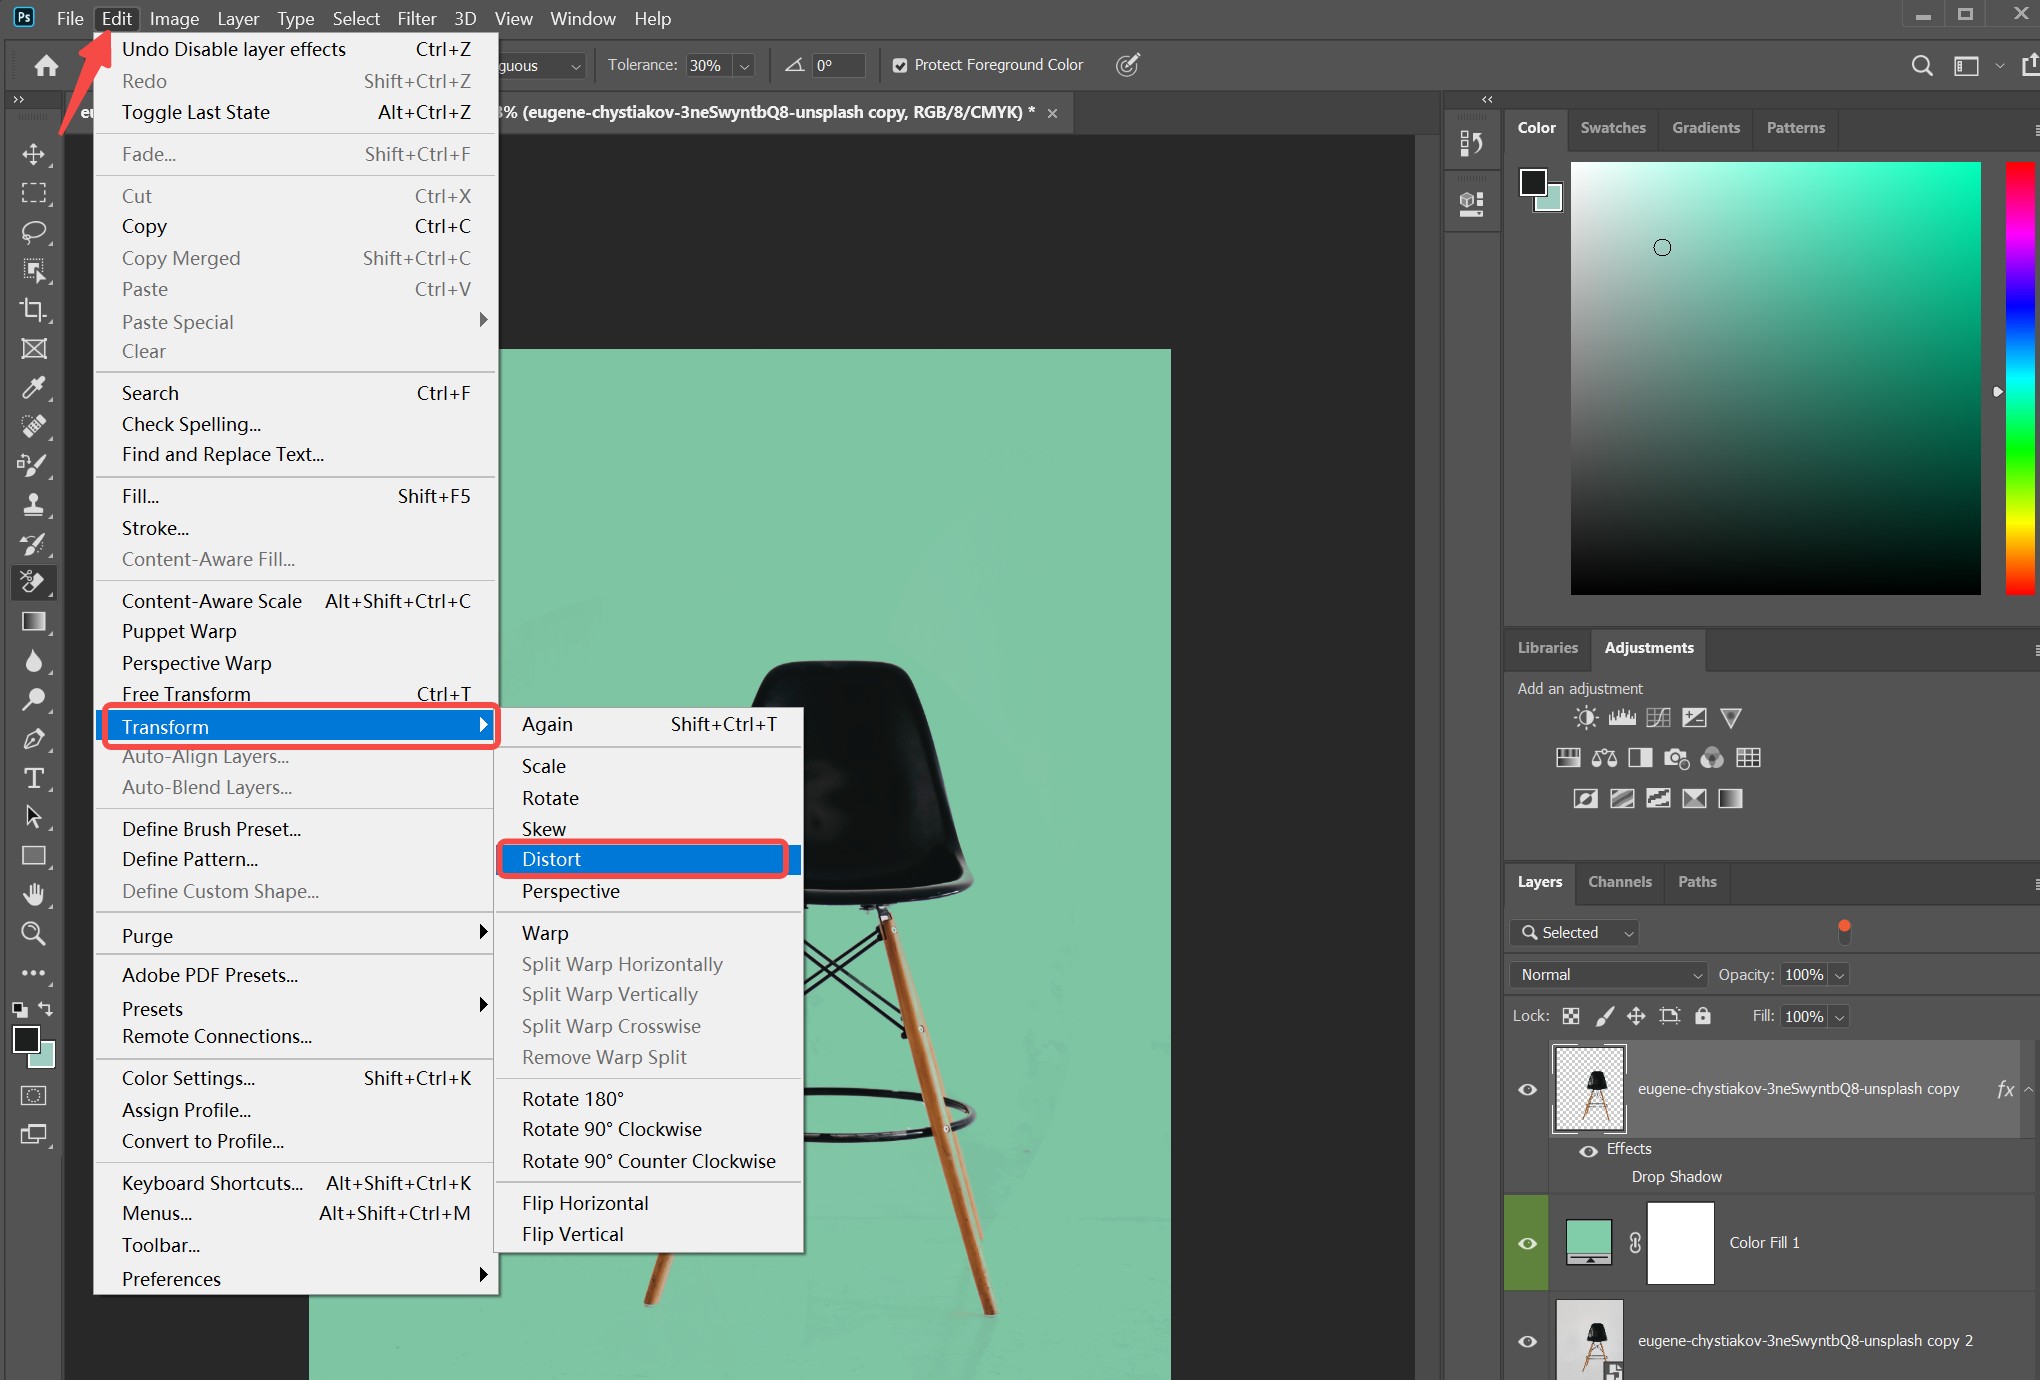Add a Color Balance adjustment
The width and height of the screenshot is (2040, 1380).
[1604, 758]
